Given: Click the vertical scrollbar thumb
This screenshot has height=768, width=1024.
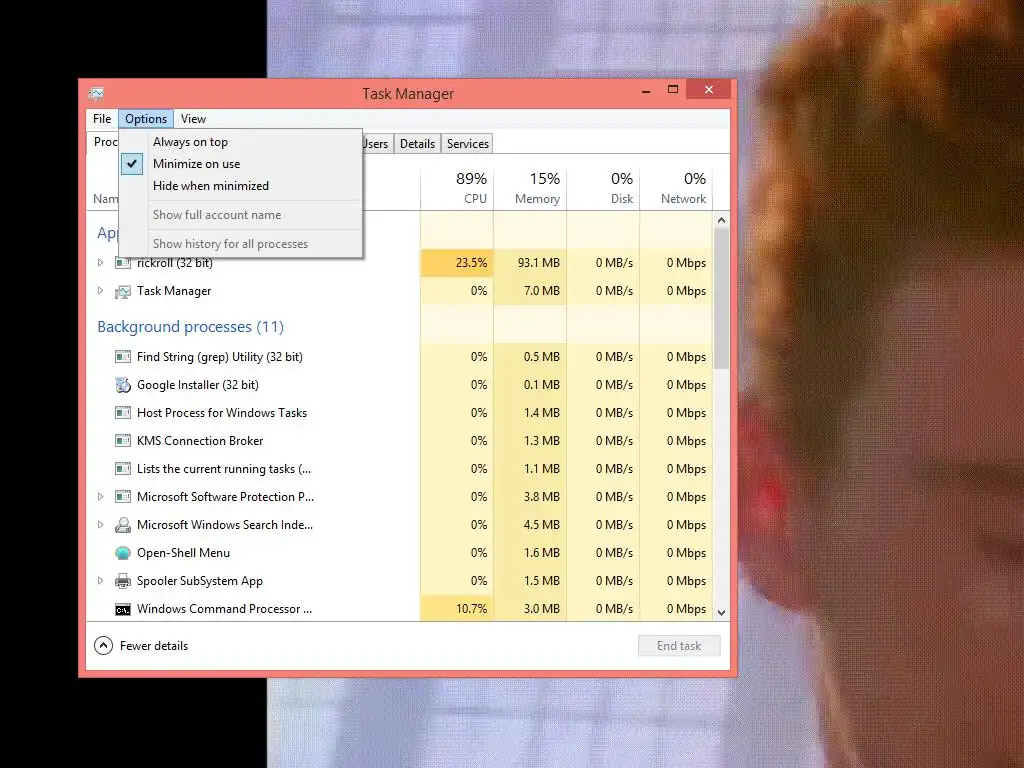Looking at the screenshot, I should (721, 298).
